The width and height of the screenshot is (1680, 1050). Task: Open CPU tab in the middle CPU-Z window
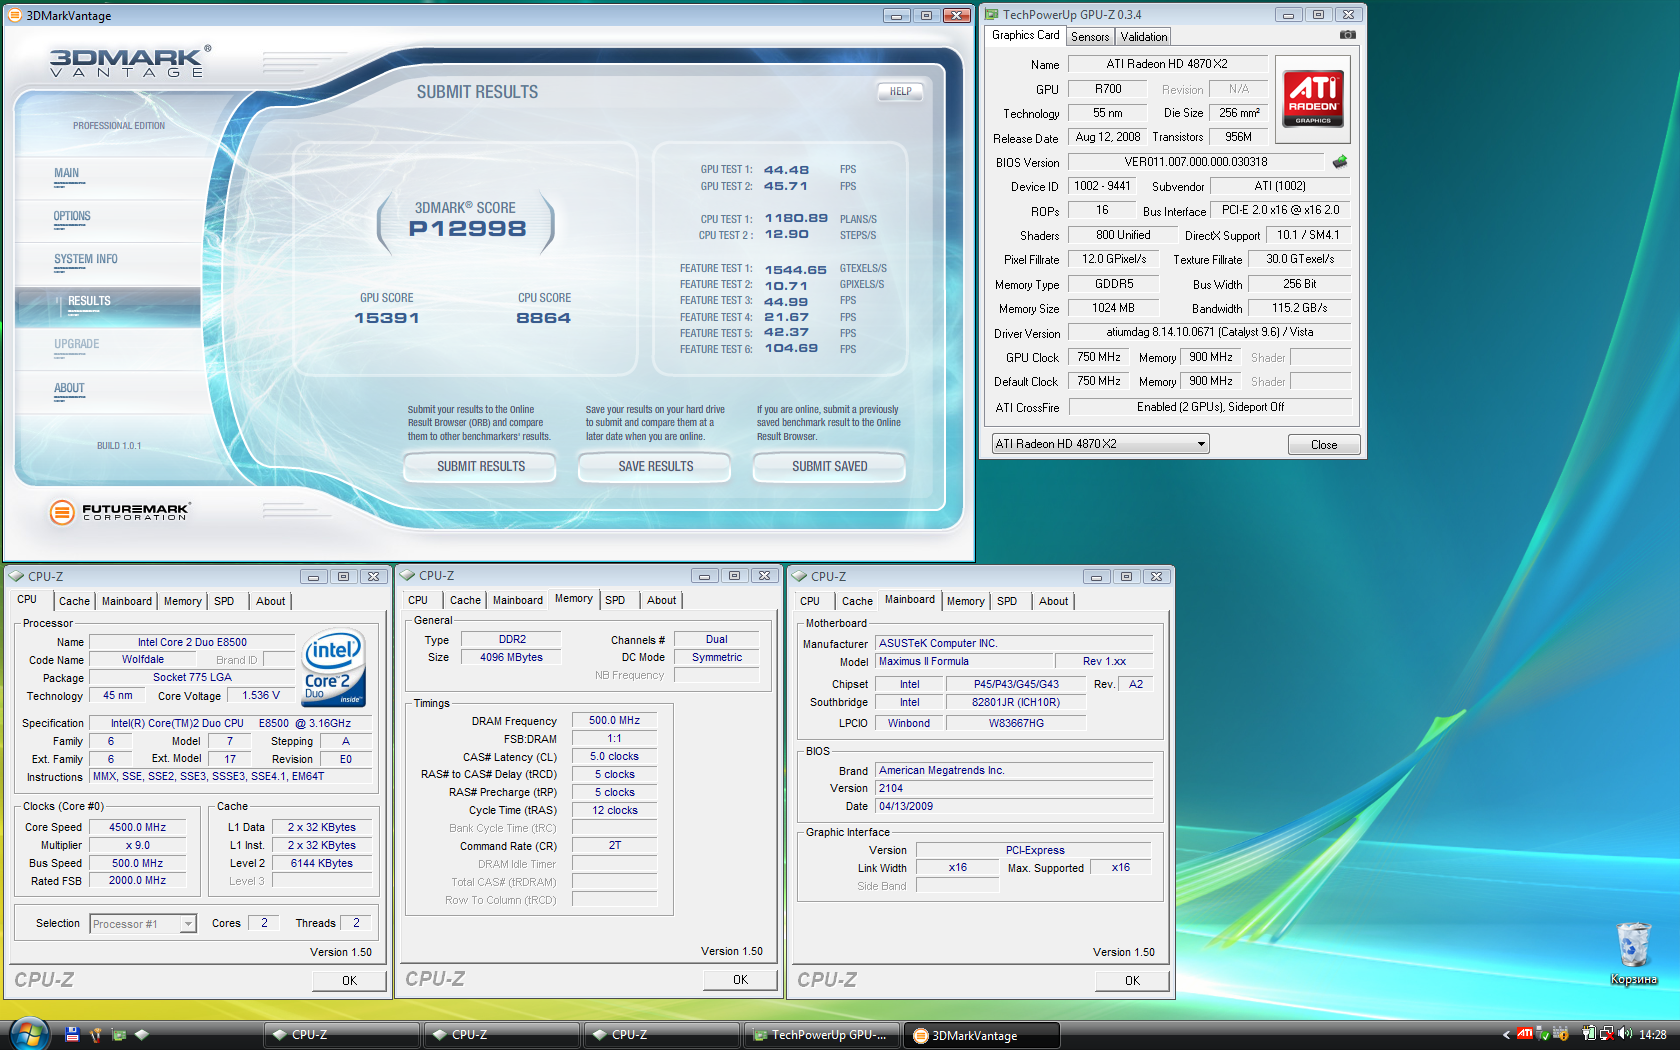(418, 600)
